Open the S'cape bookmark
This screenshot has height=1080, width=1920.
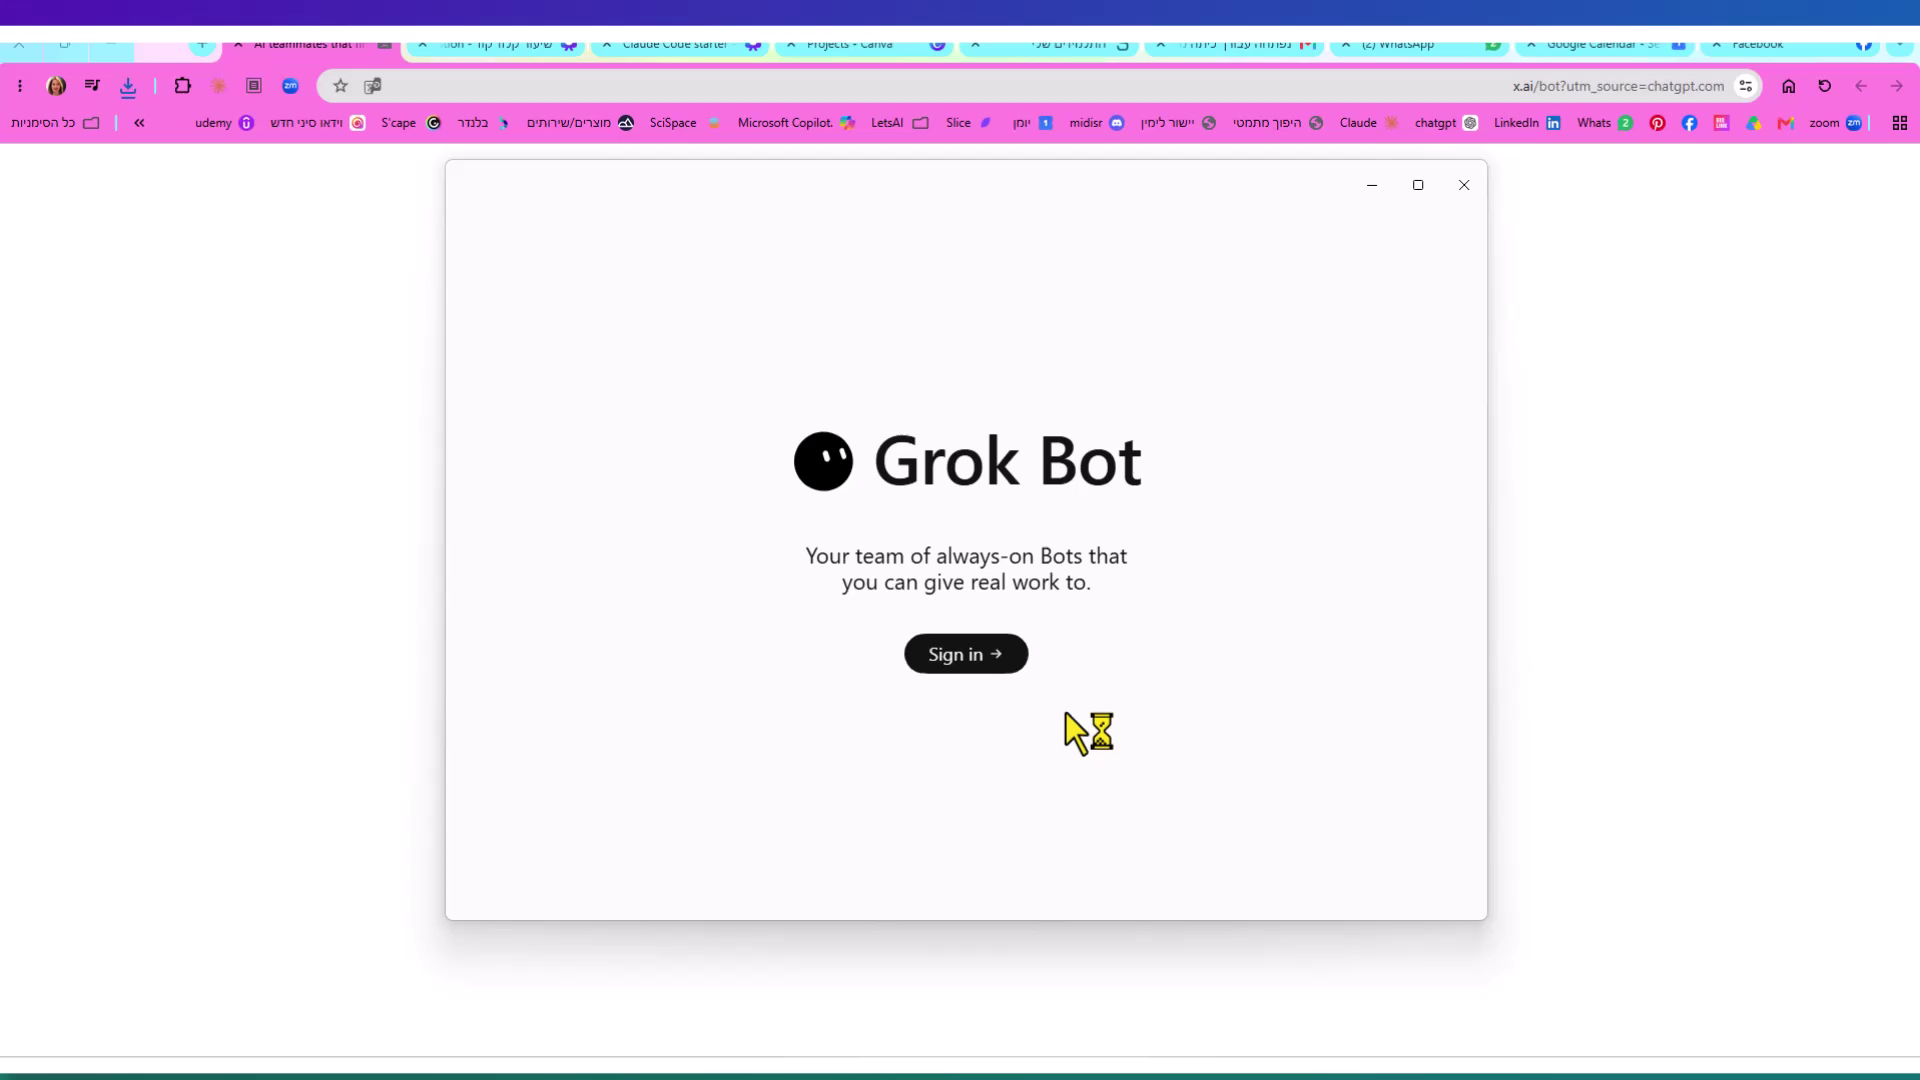(411, 123)
